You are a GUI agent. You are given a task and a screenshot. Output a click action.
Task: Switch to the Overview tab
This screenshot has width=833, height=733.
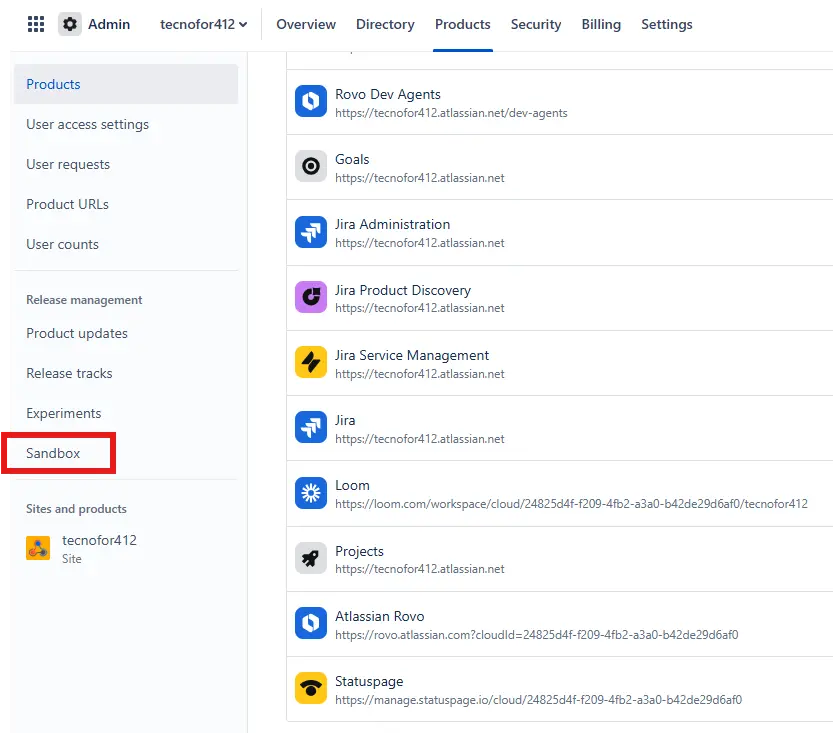[x=306, y=24]
